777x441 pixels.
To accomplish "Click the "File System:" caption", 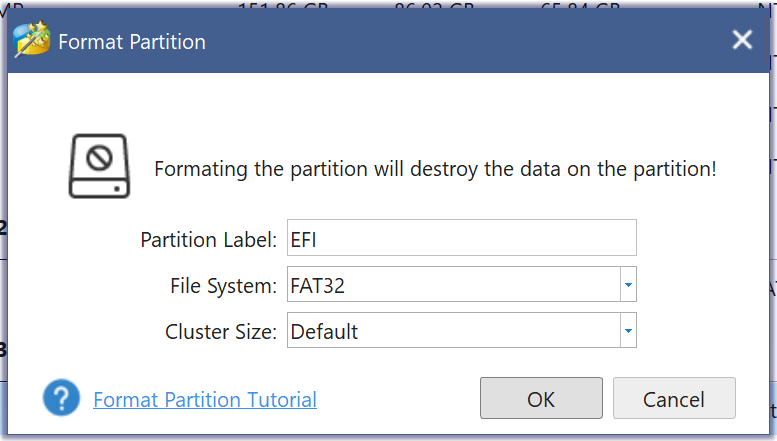I will pyautogui.click(x=223, y=286).
